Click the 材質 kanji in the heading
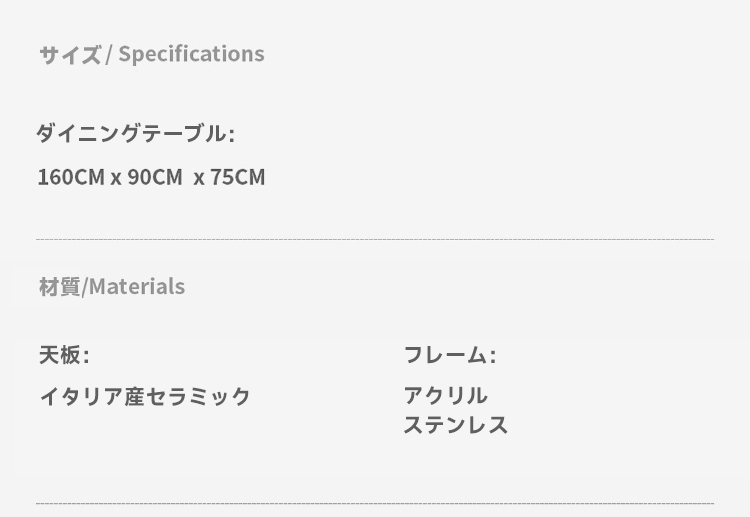 point(59,286)
